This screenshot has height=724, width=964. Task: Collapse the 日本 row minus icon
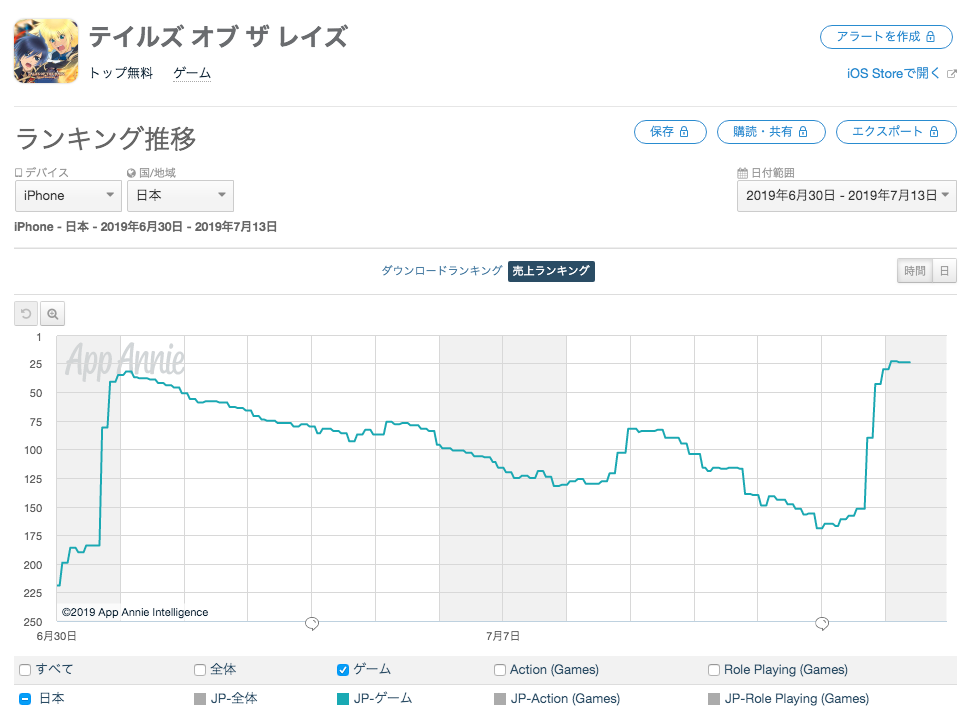click(25, 699)
